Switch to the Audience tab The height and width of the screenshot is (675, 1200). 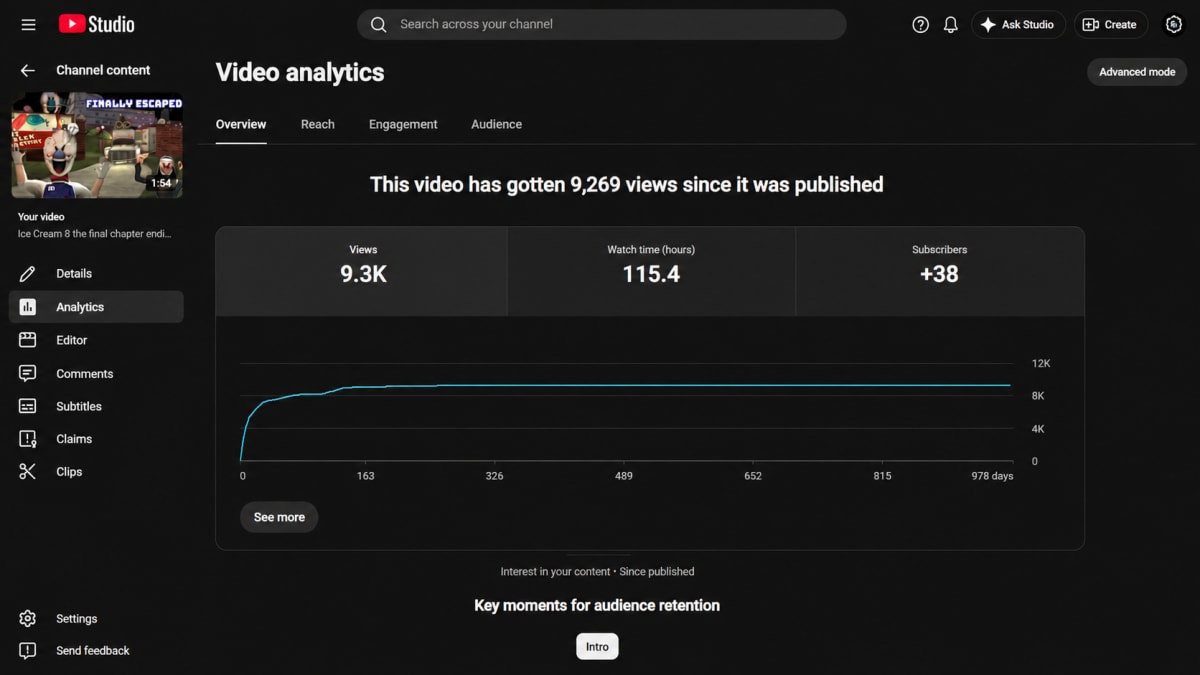click(497, 124)
